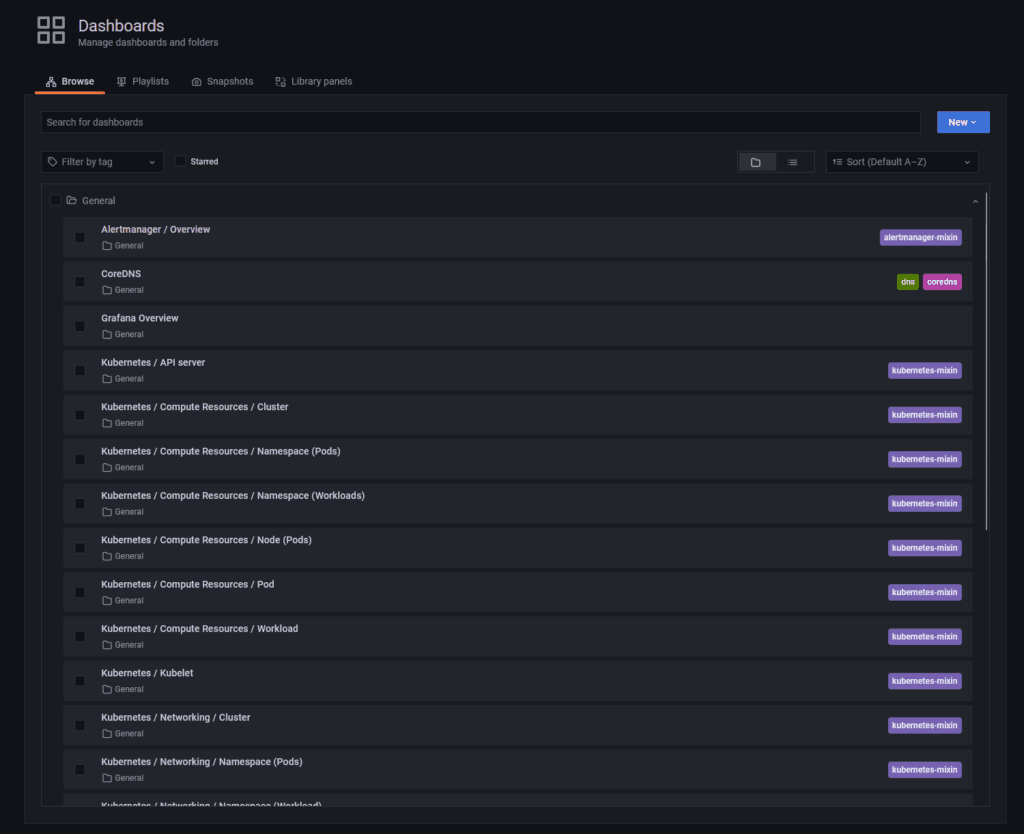Image resolution: width=1024 pixels, height=834 pixels.
Task: Open the New button dropdown
Action: (x=963, y=122)
